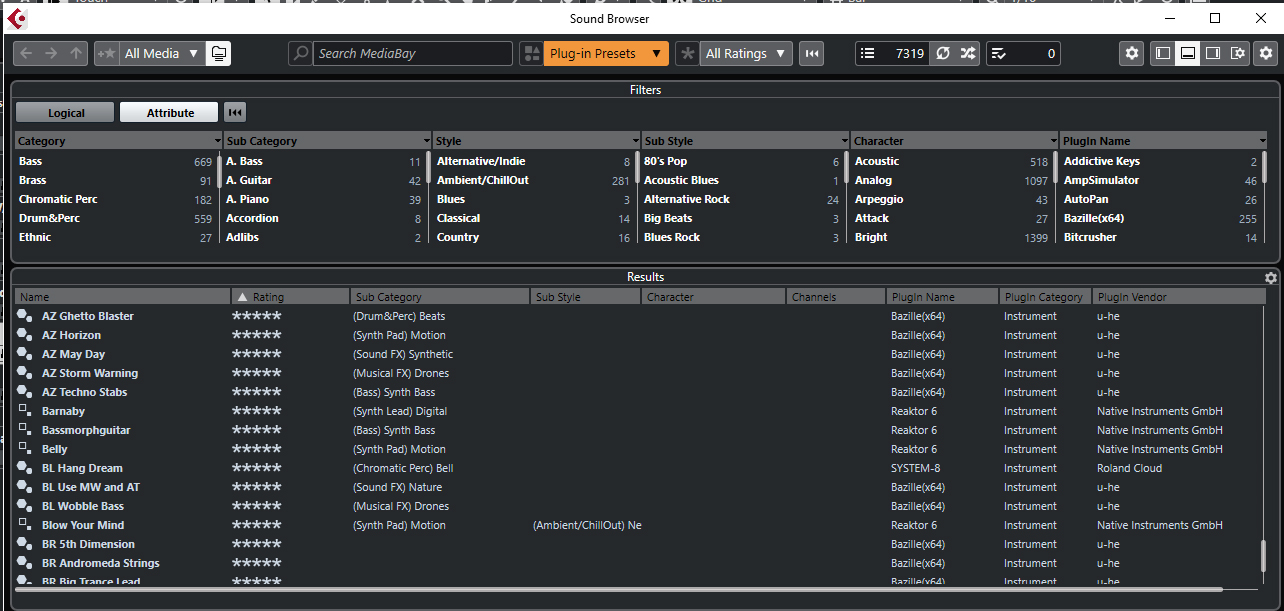Toggle the include subfolders folder icon
Image resolution: width=1284 pixels, height=611 pixels.
[219, 53]
